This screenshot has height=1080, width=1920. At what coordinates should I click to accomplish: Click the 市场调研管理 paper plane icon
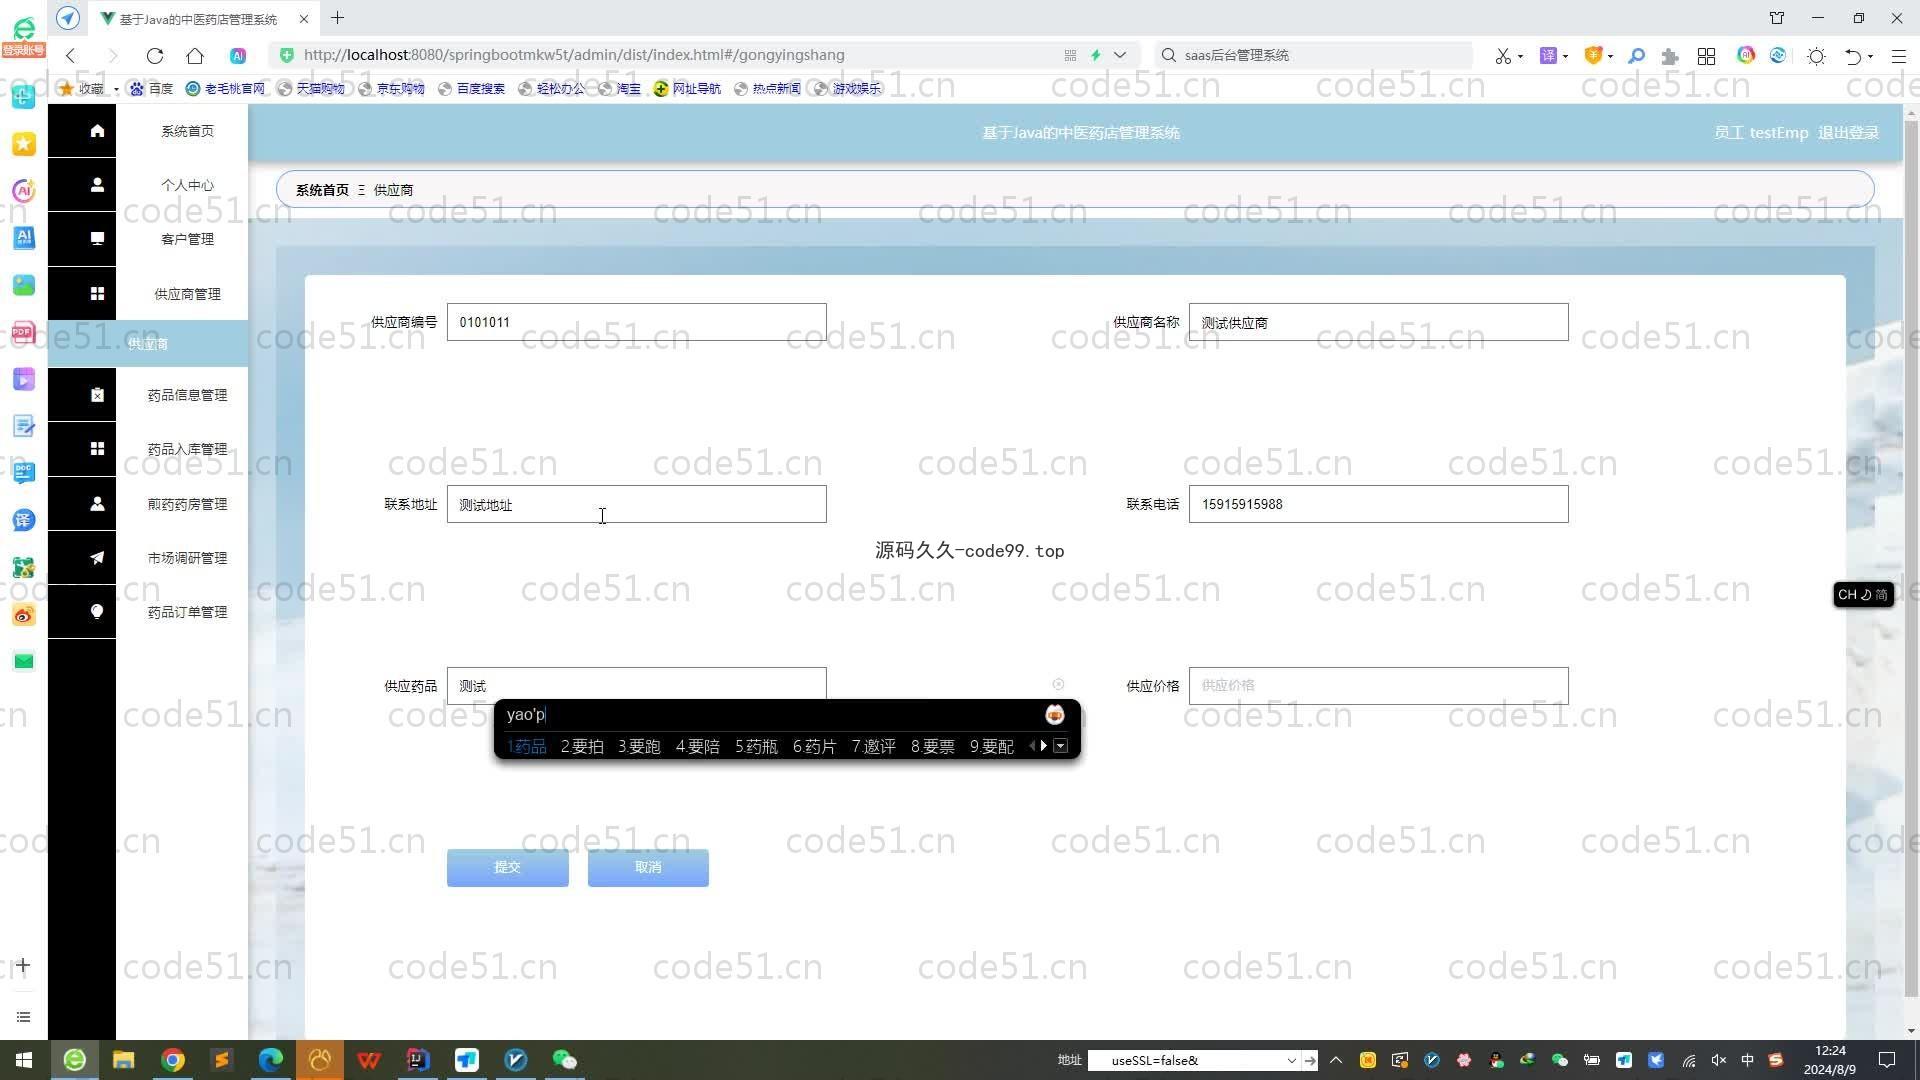(x=97, y=558)
